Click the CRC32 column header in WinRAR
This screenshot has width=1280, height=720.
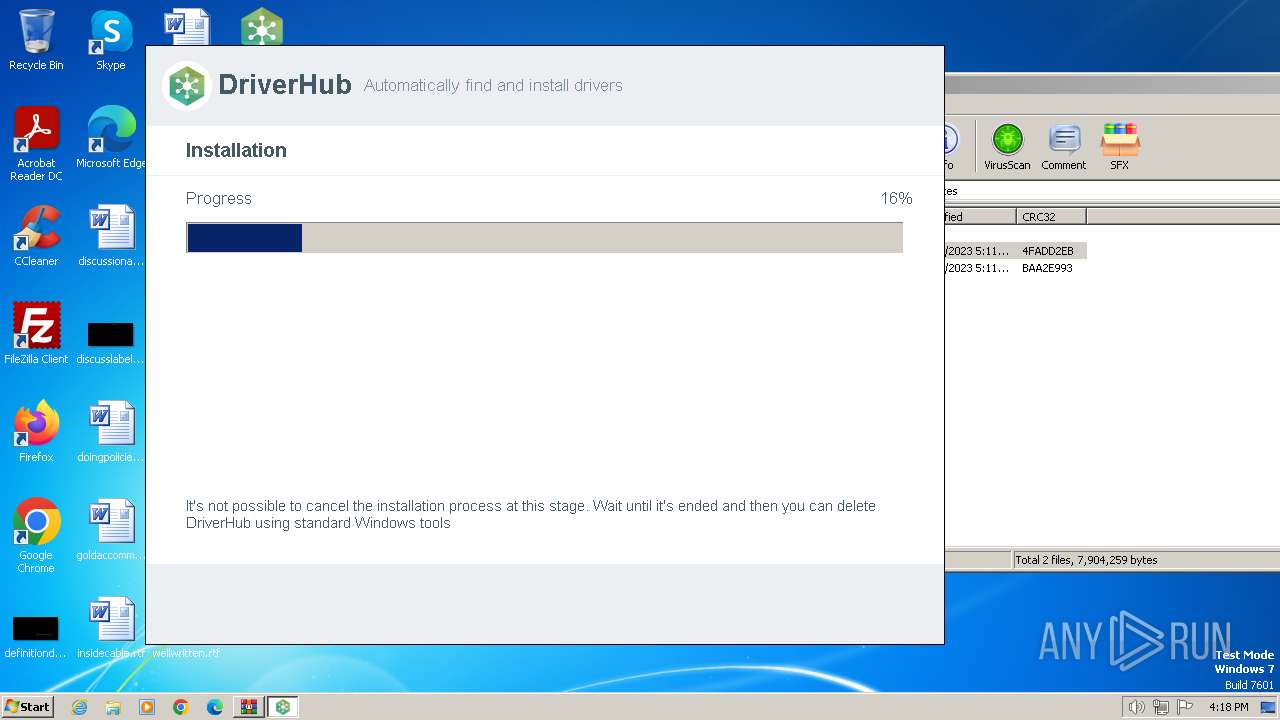pos(1051,216)
